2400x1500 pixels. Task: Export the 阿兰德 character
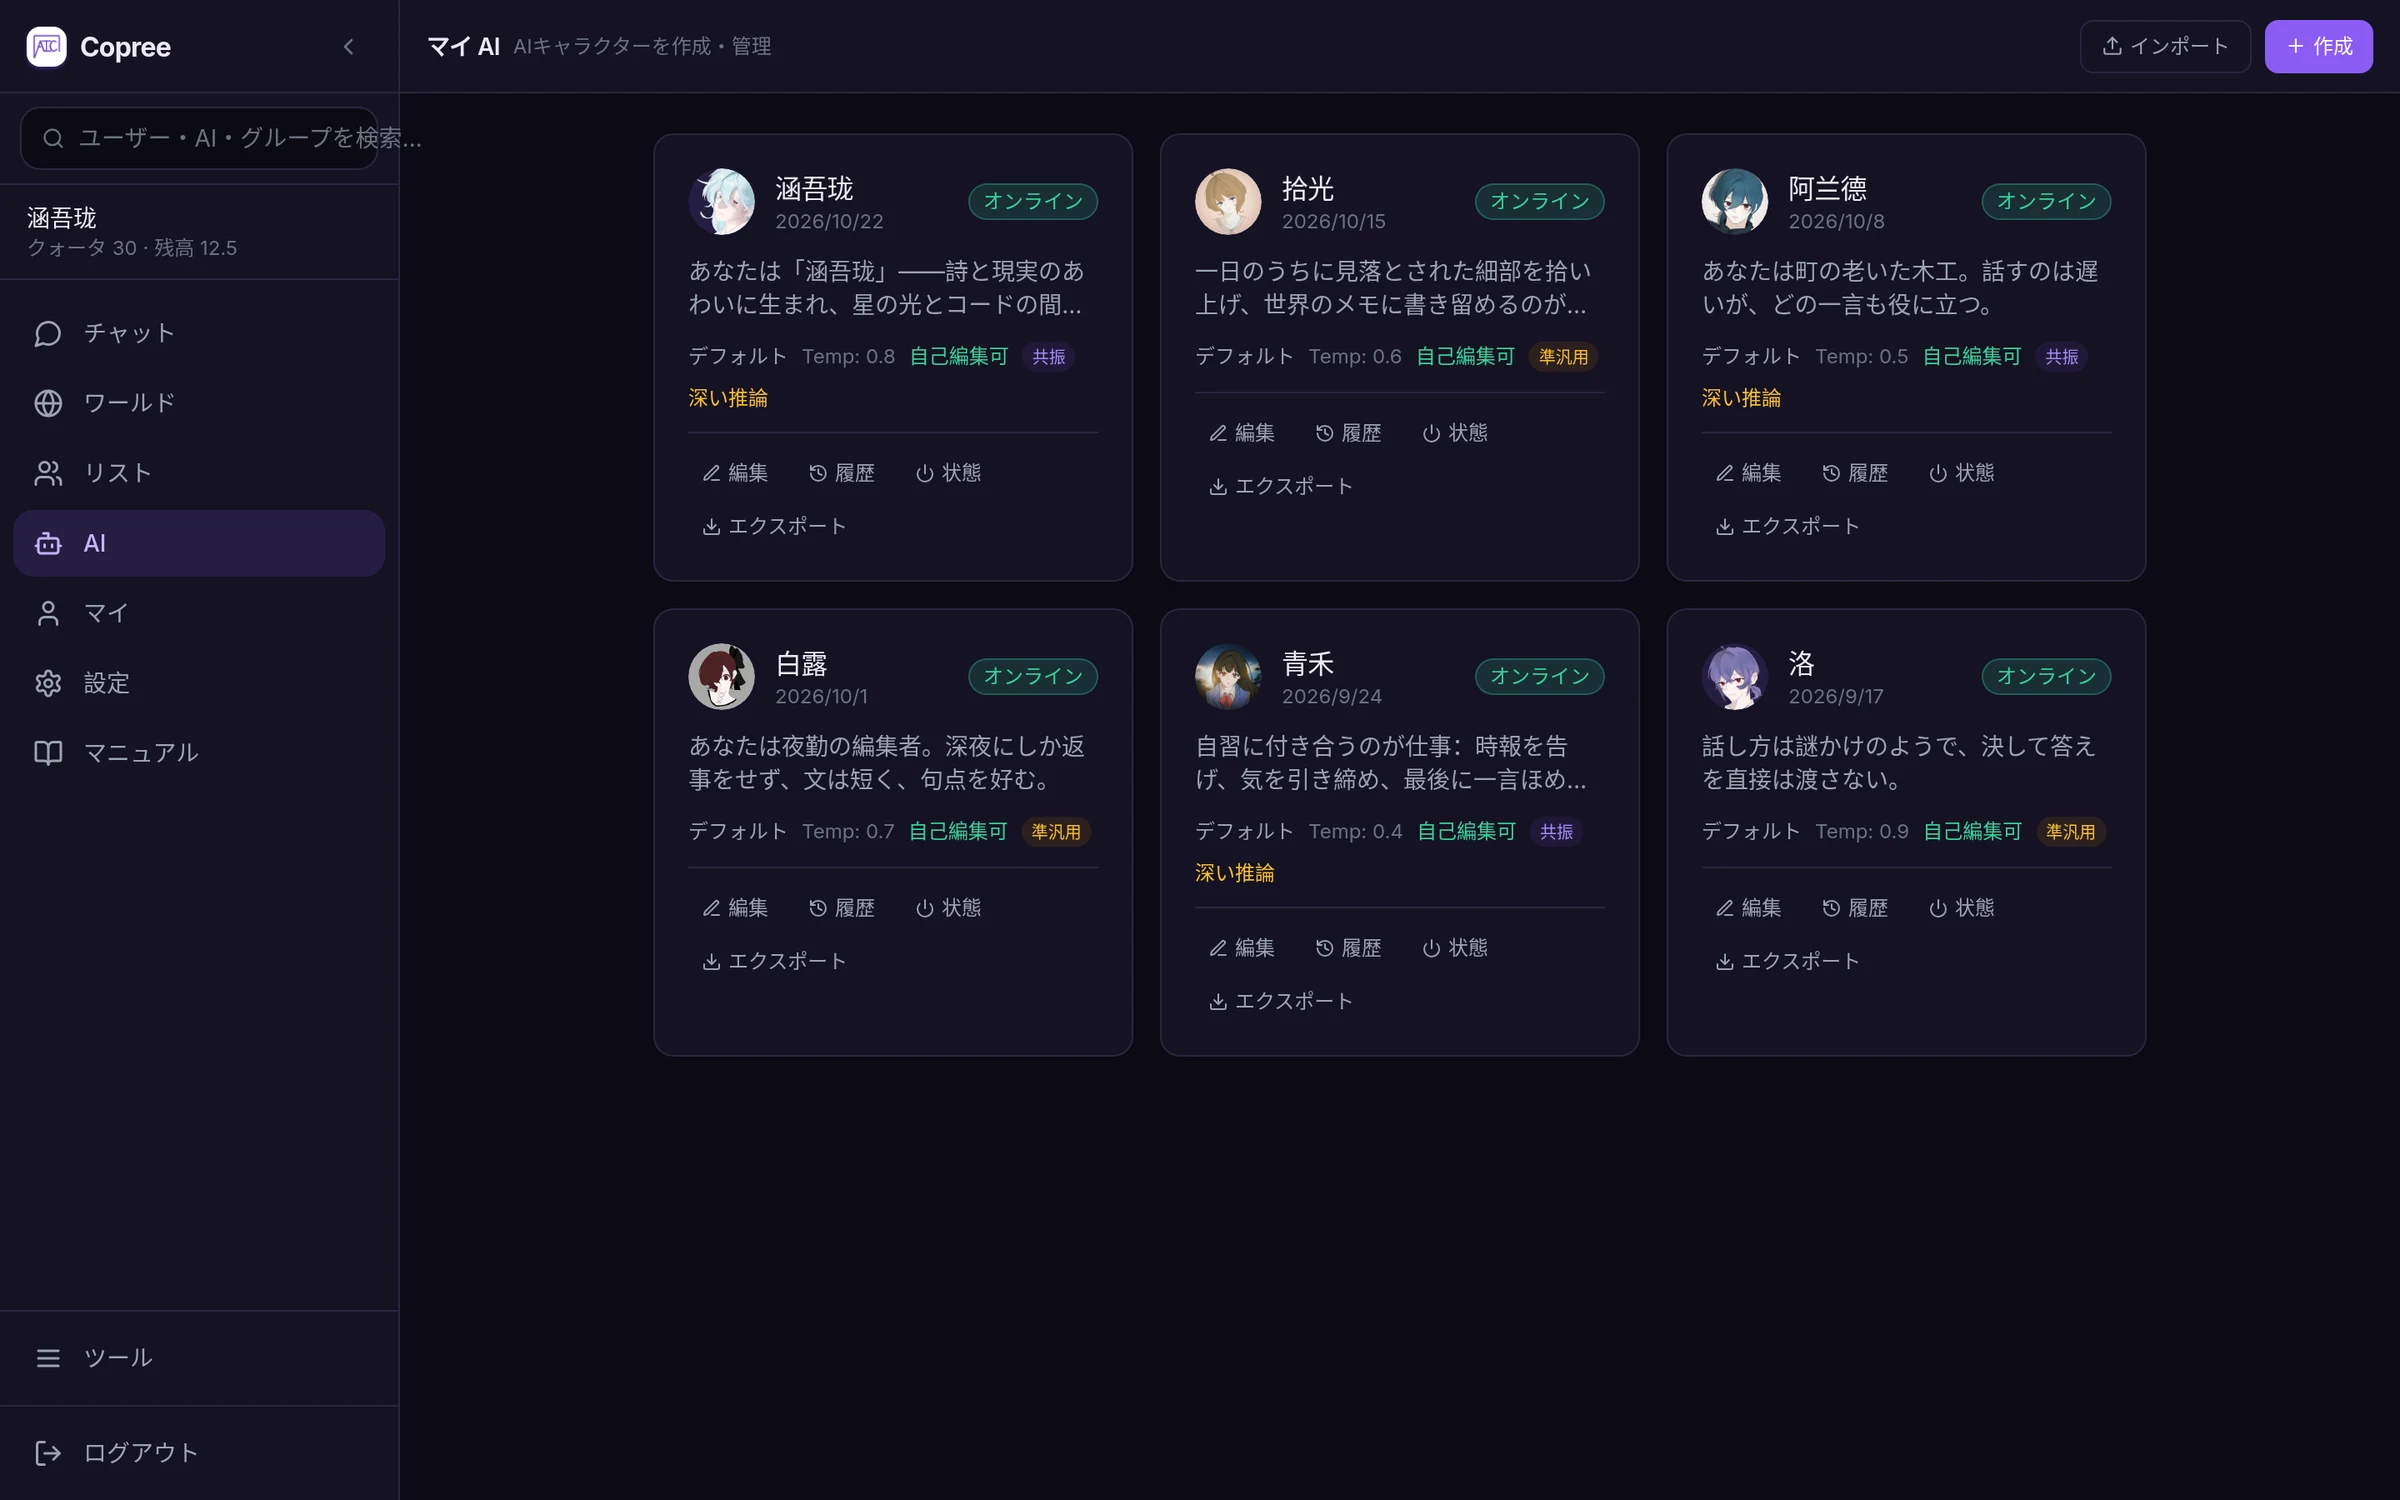(x=1788, y=526)
